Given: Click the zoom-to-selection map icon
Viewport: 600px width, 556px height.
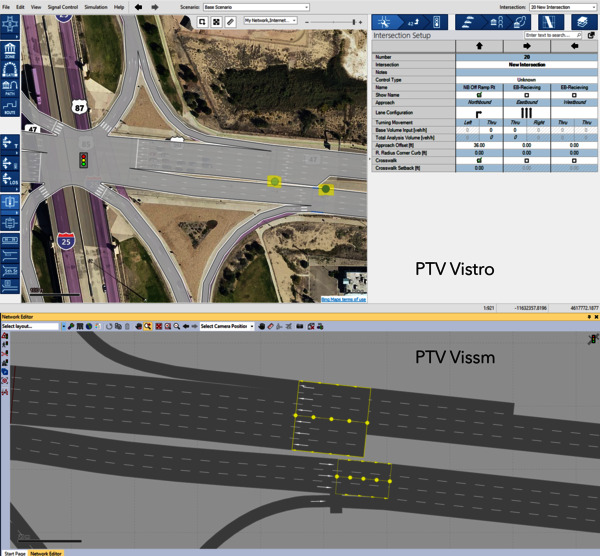Looking at the screenshot, I should pos(202,22).
